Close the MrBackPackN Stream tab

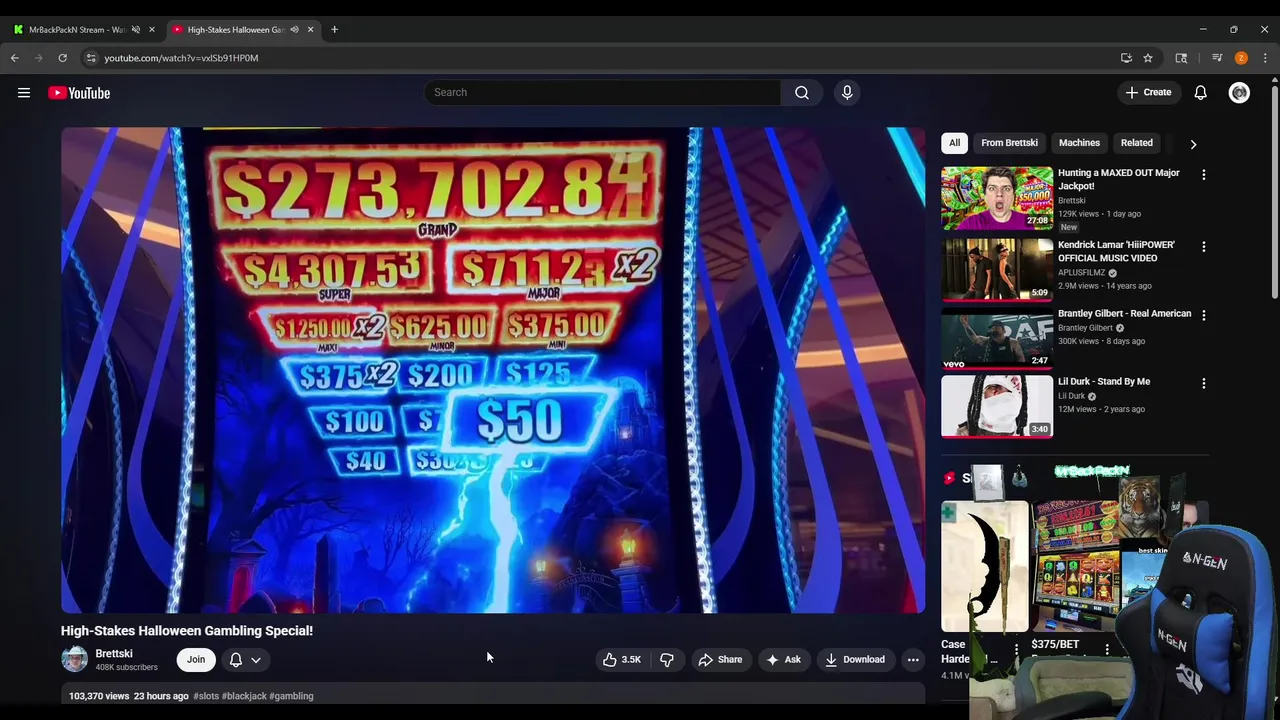tap(152, 29)
